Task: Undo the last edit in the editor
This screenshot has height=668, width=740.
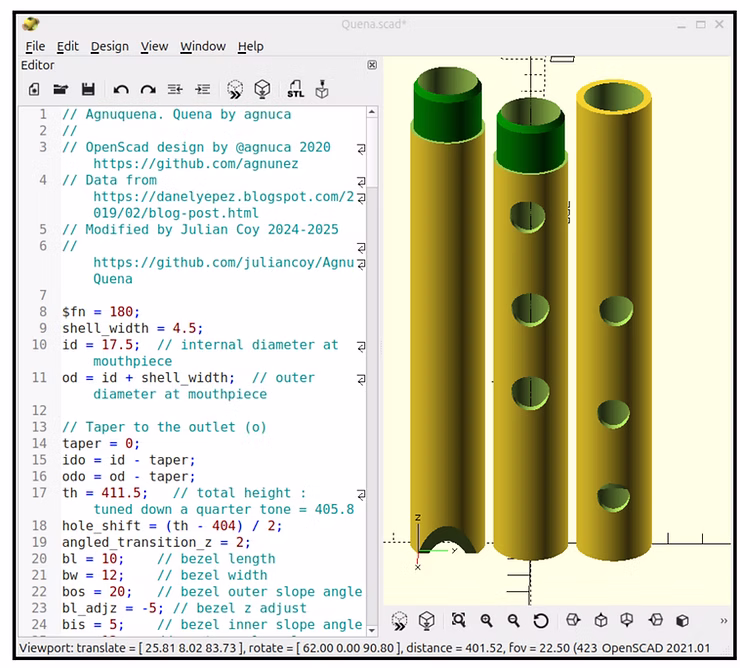Action: pos(121,90)
